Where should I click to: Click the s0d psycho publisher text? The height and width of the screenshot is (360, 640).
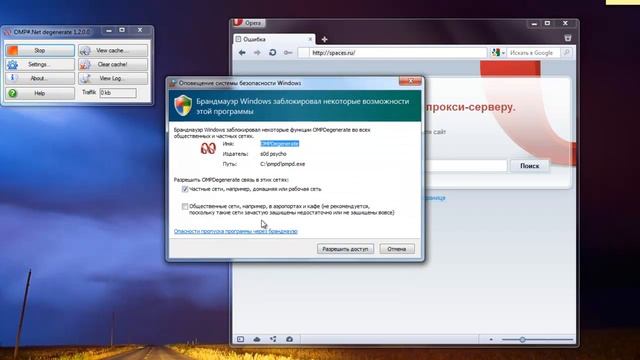(x=273, y=154)
